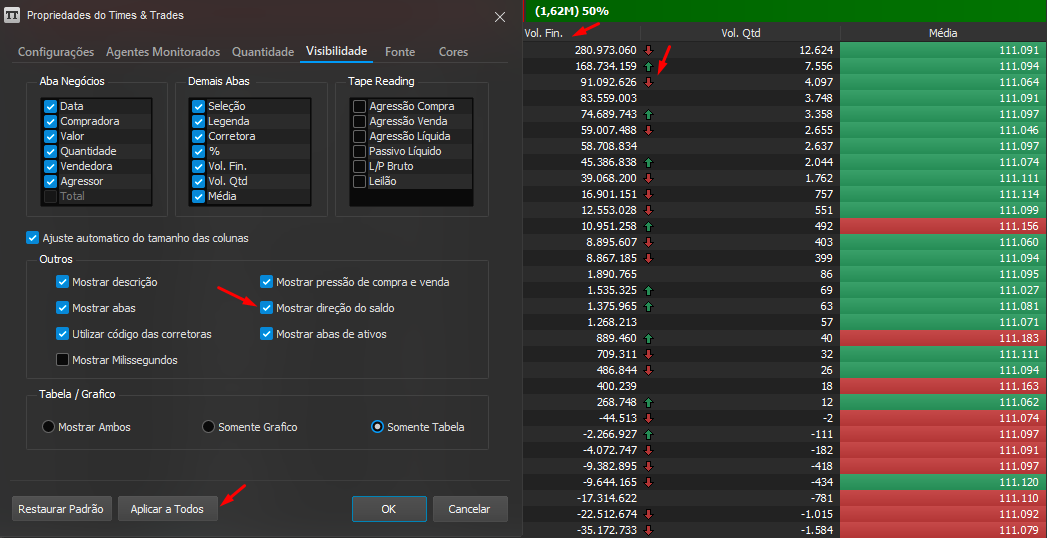Click the green up arrow beside 168.734.159
Image resolution: width=1047 pixels, height=538 pixels.
coord(648,66)
